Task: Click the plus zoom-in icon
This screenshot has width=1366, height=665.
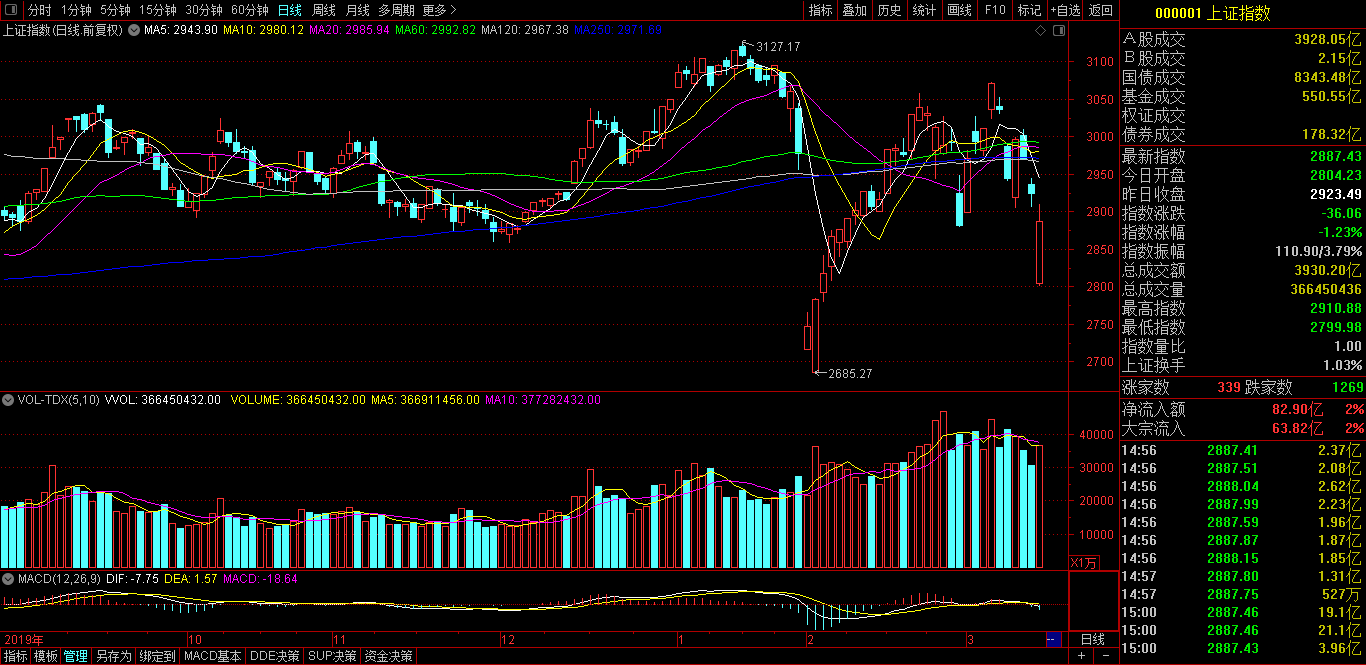Action: coord(1081,656)
